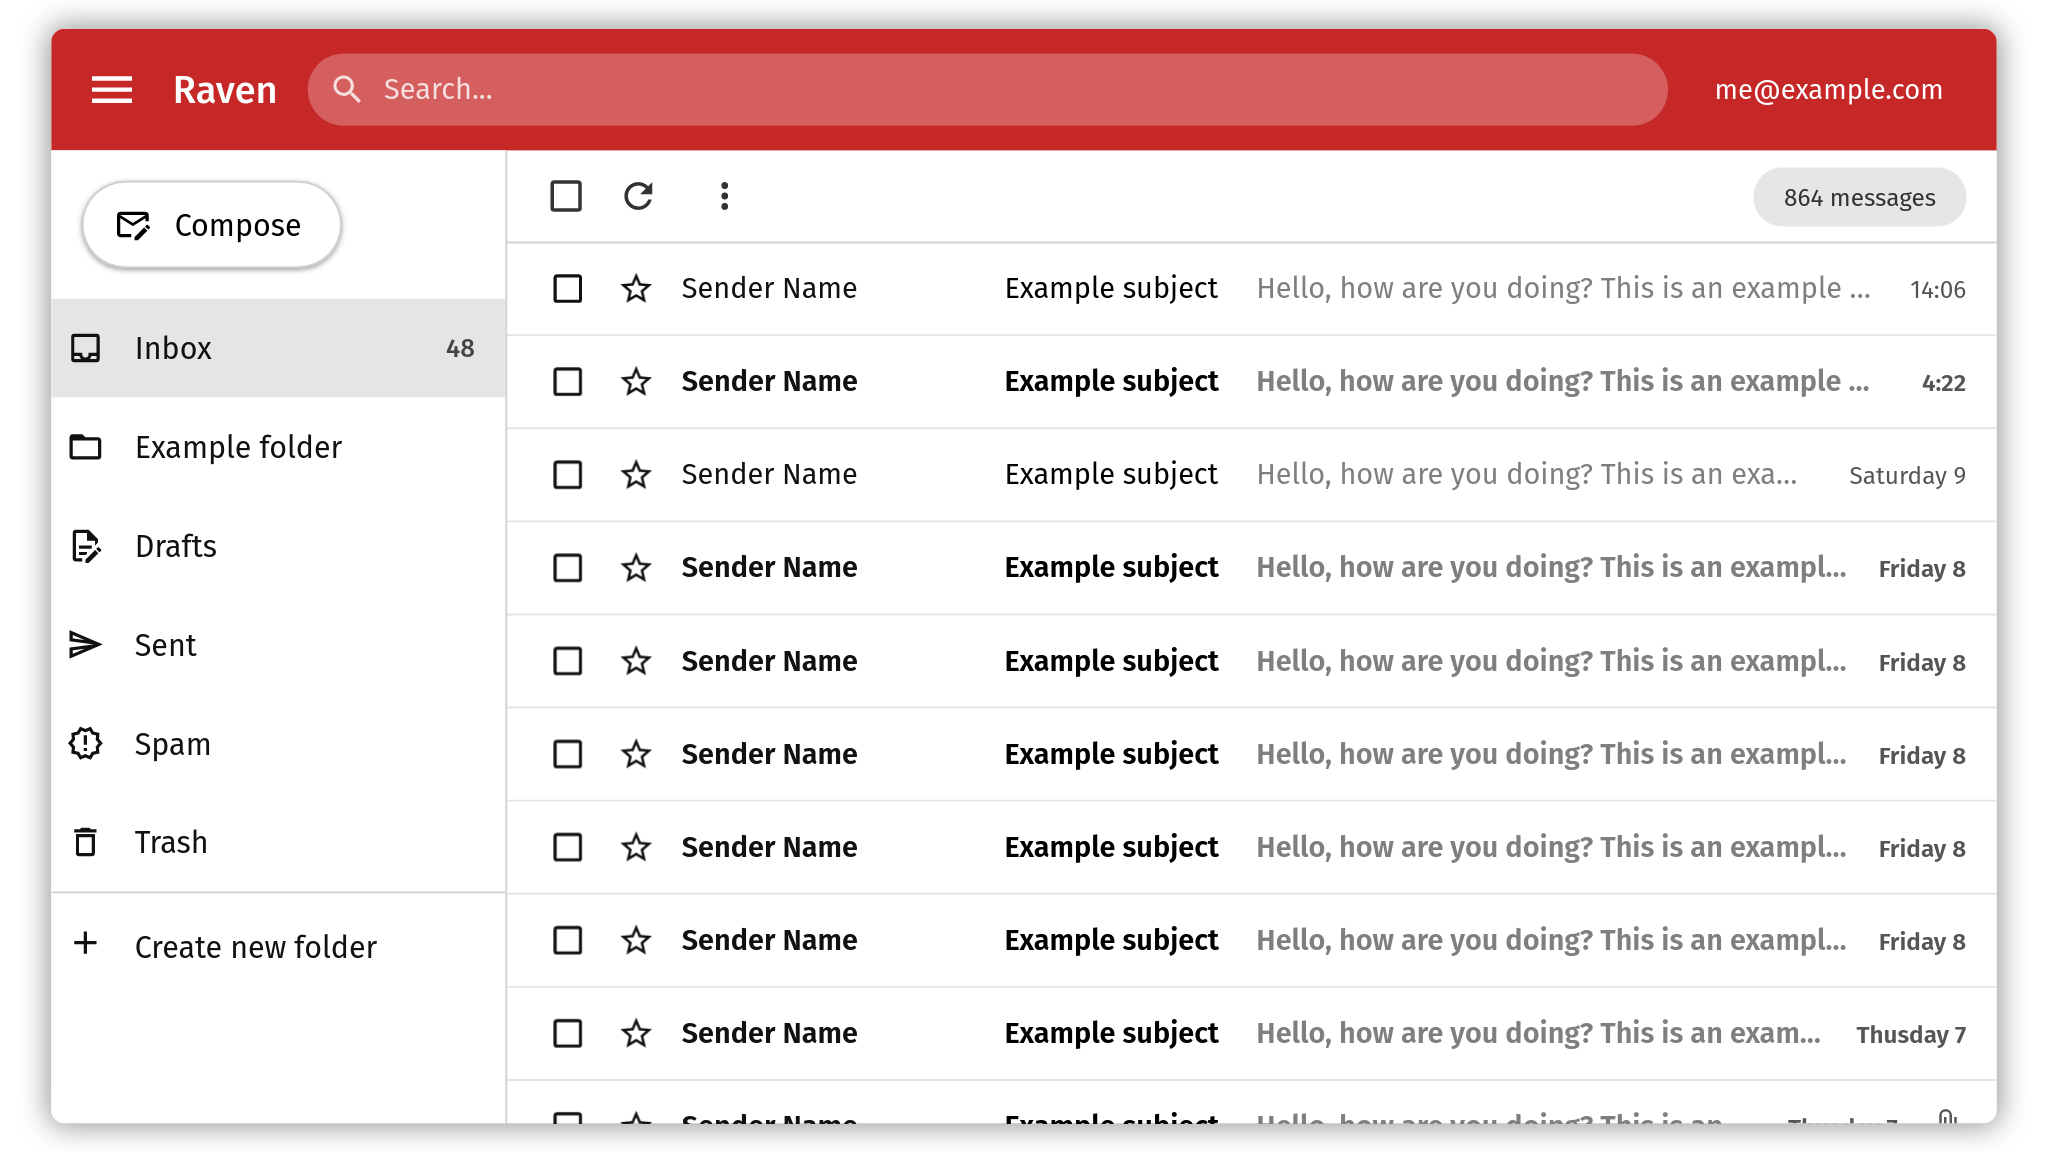Tick the checkbox of the 14:06 email
Screen dimensions: 2048x1152
[x=566, y=288]
